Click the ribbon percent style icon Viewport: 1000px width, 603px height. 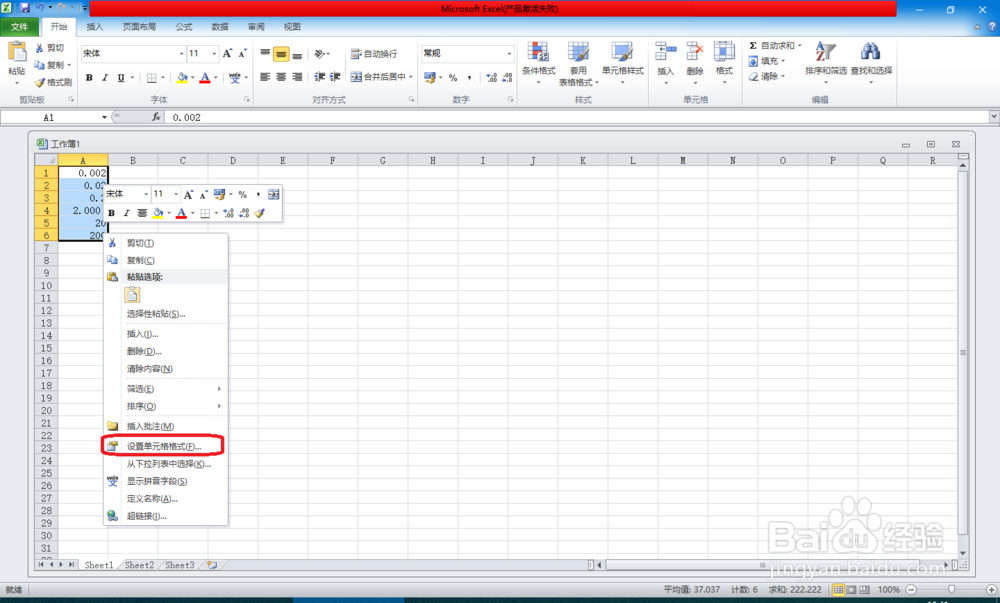453,78
